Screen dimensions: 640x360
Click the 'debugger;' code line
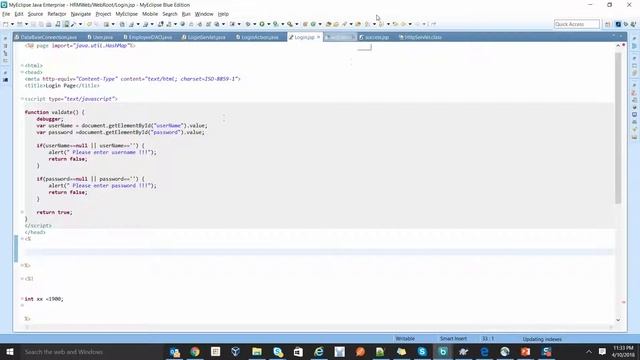point(50,119)
